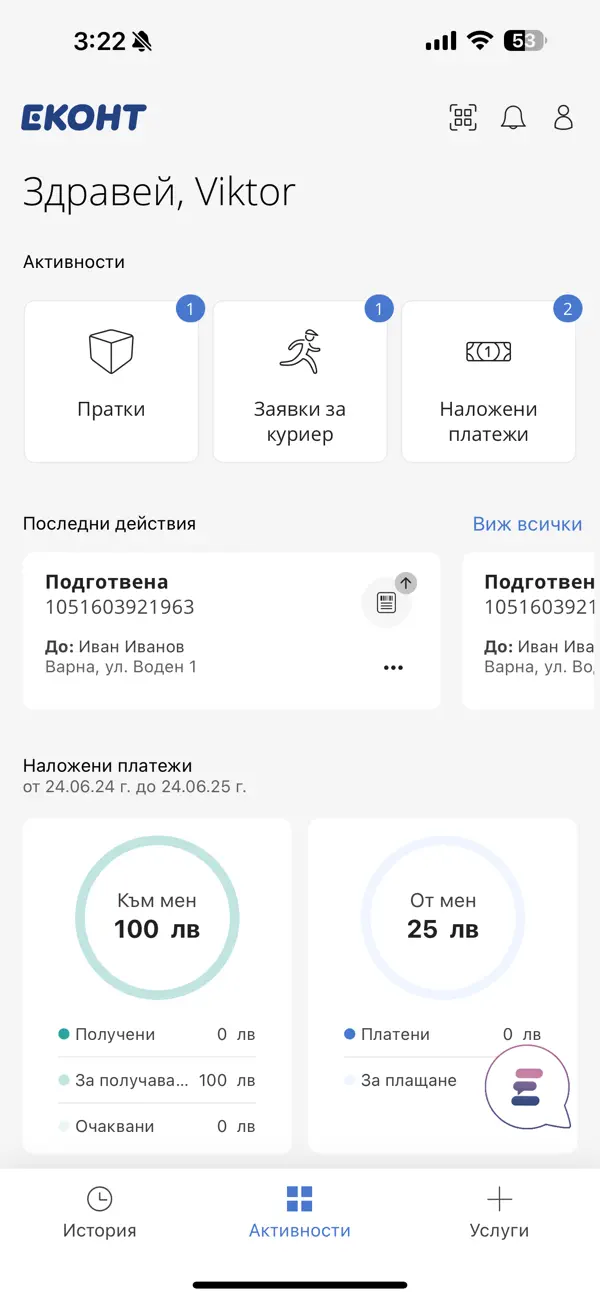This screenshot has height=1300, width=600.
Task: Tap the От мен 25 лв ring
Action: 443,917
